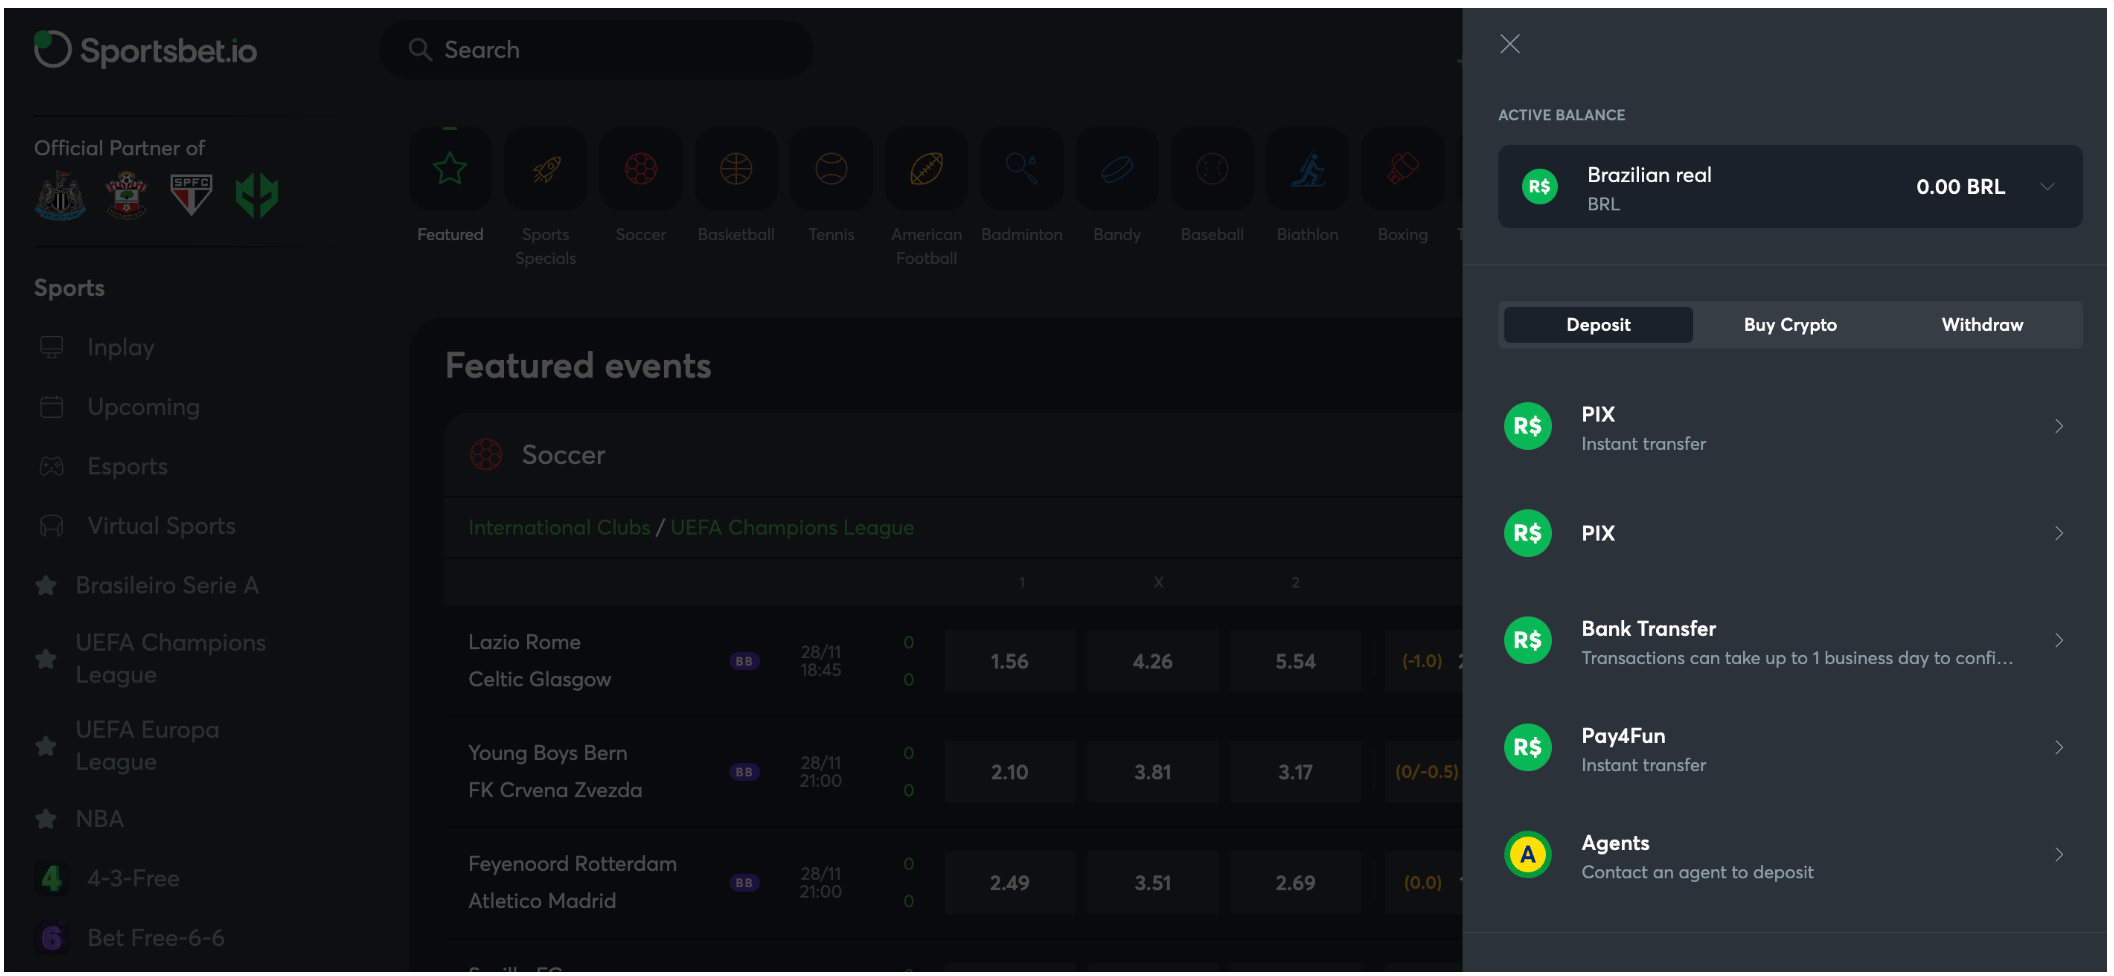This screenshot has width=2114, height=976.
Task: Open UEFA Europa League sidebar link
Action: click(128, 746)
